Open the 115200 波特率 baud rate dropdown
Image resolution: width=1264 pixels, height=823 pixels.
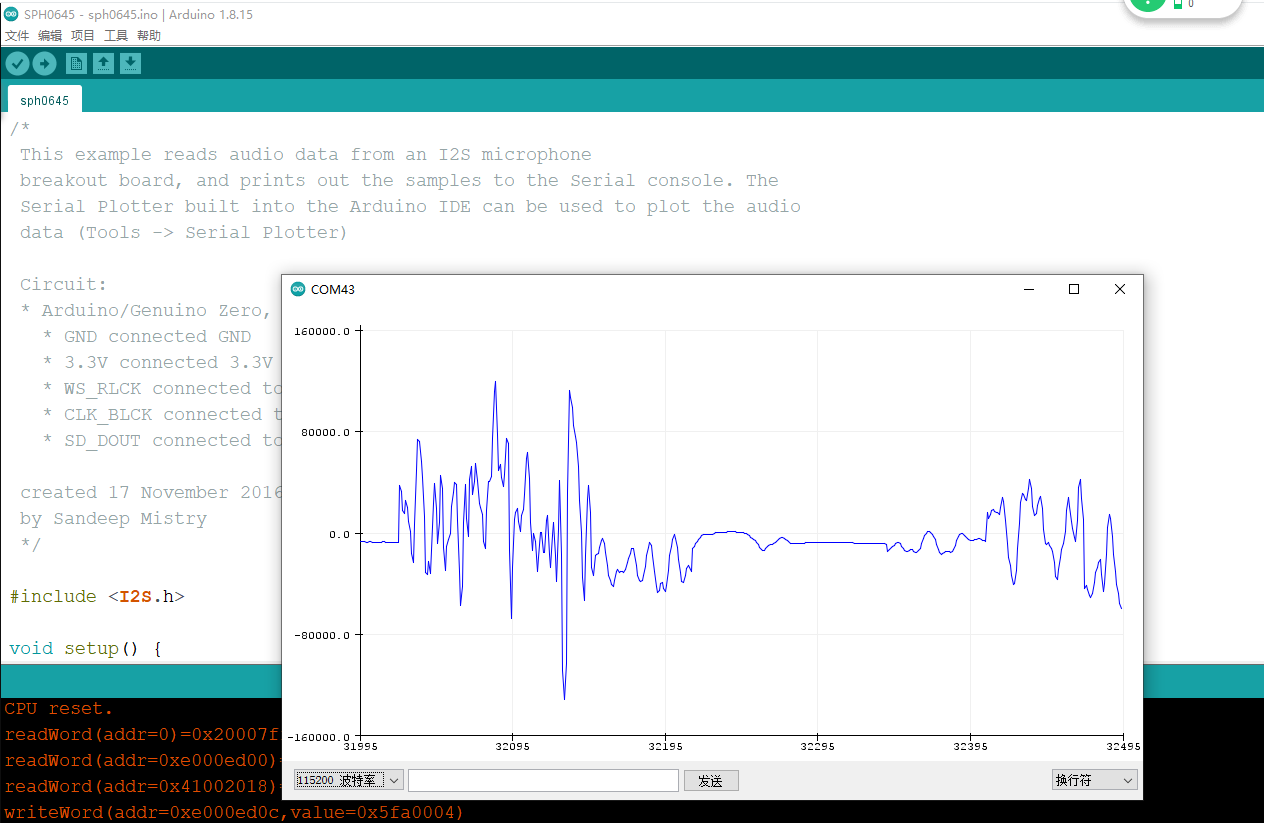349,780
